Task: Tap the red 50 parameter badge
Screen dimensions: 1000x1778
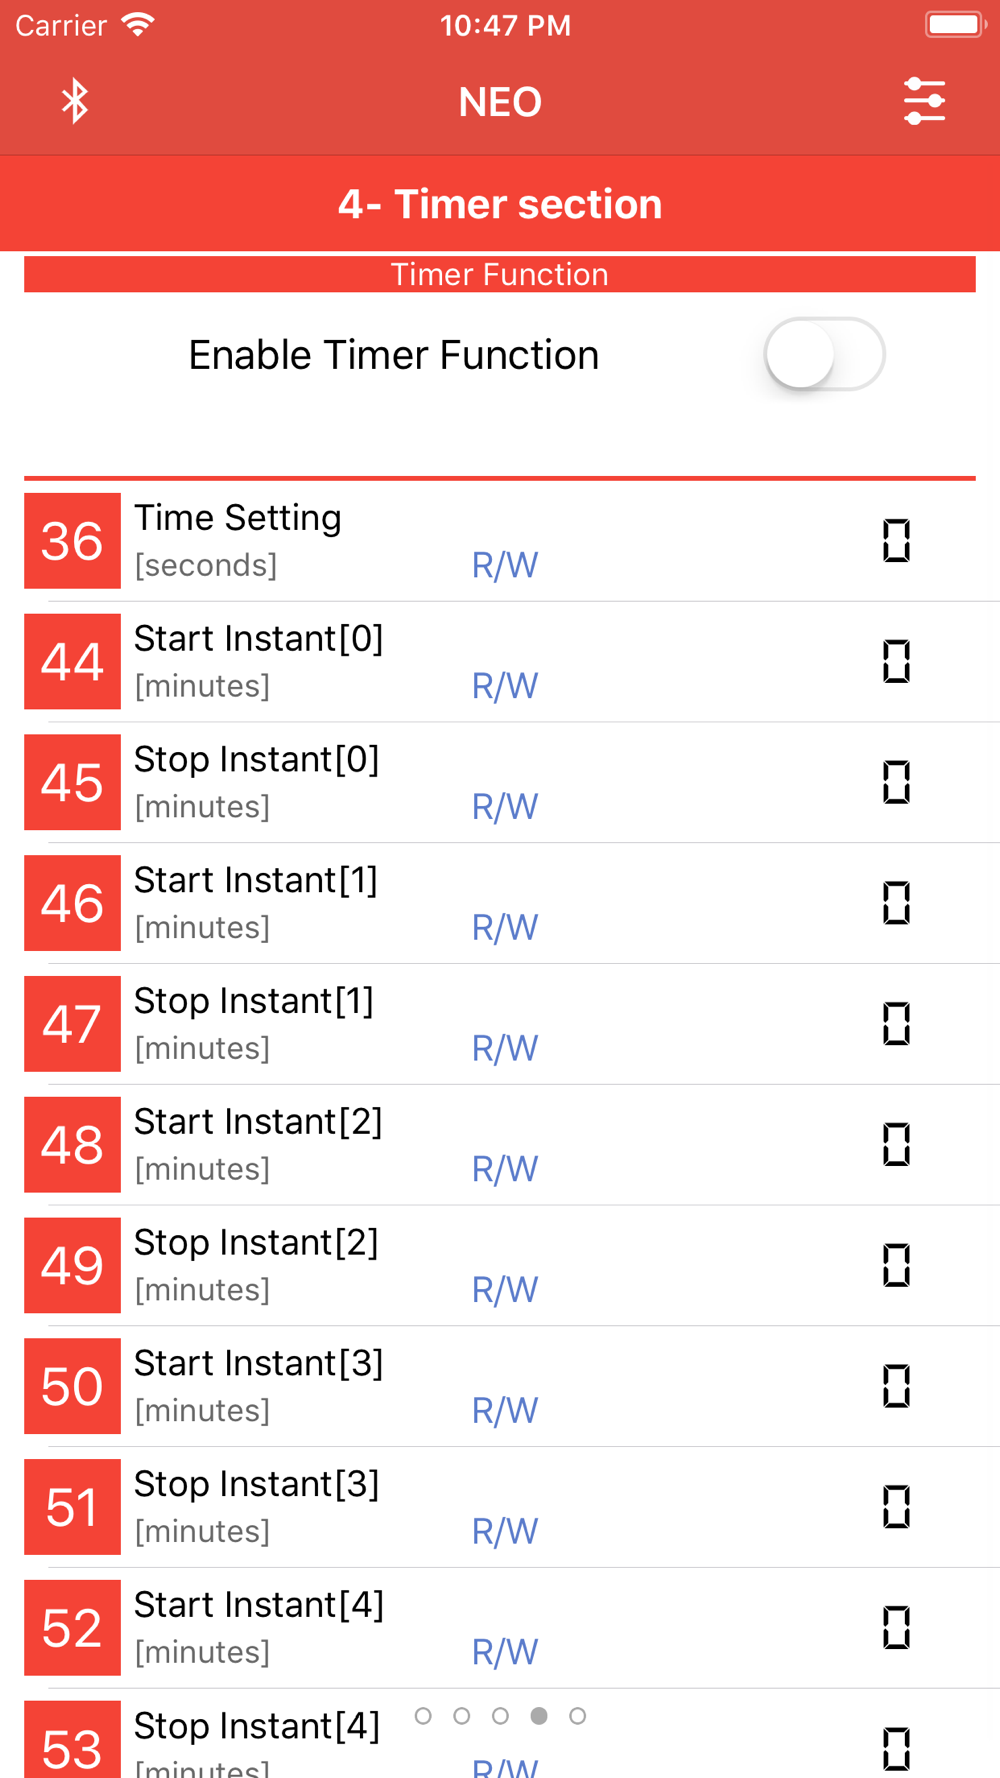Action: pyautogui.click(x=72, y=1386)
